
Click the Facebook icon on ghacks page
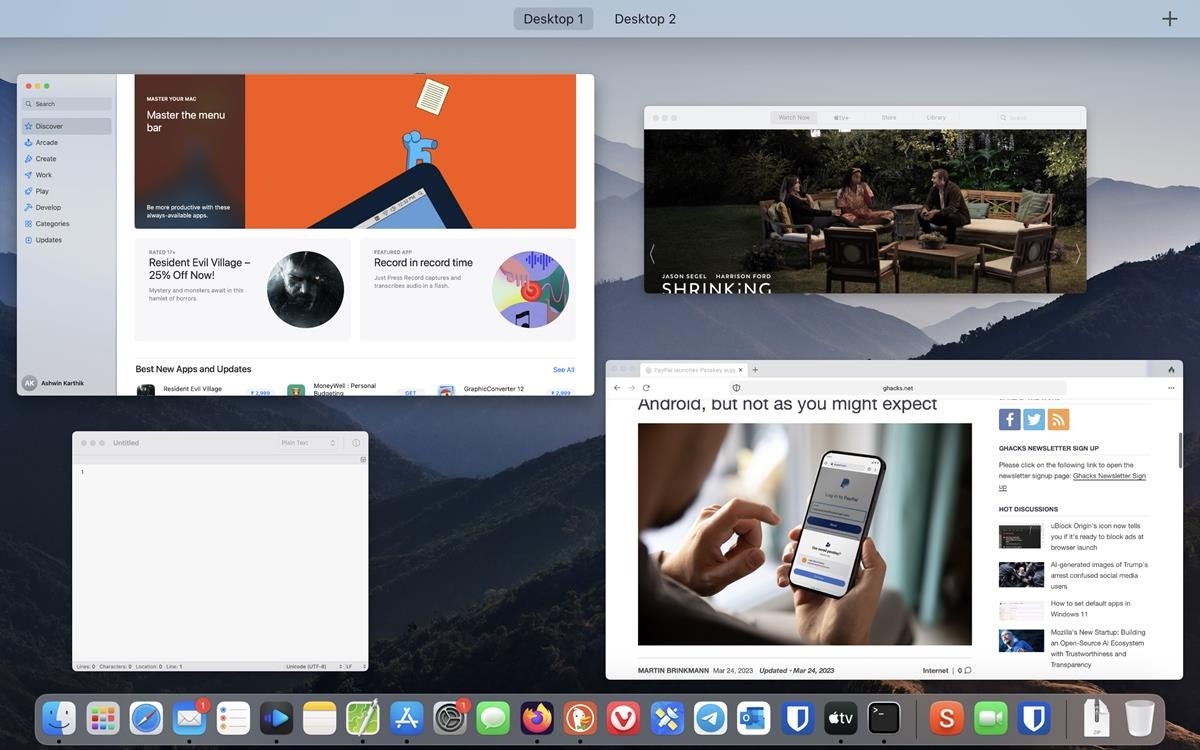click(x=1009, y=420)
